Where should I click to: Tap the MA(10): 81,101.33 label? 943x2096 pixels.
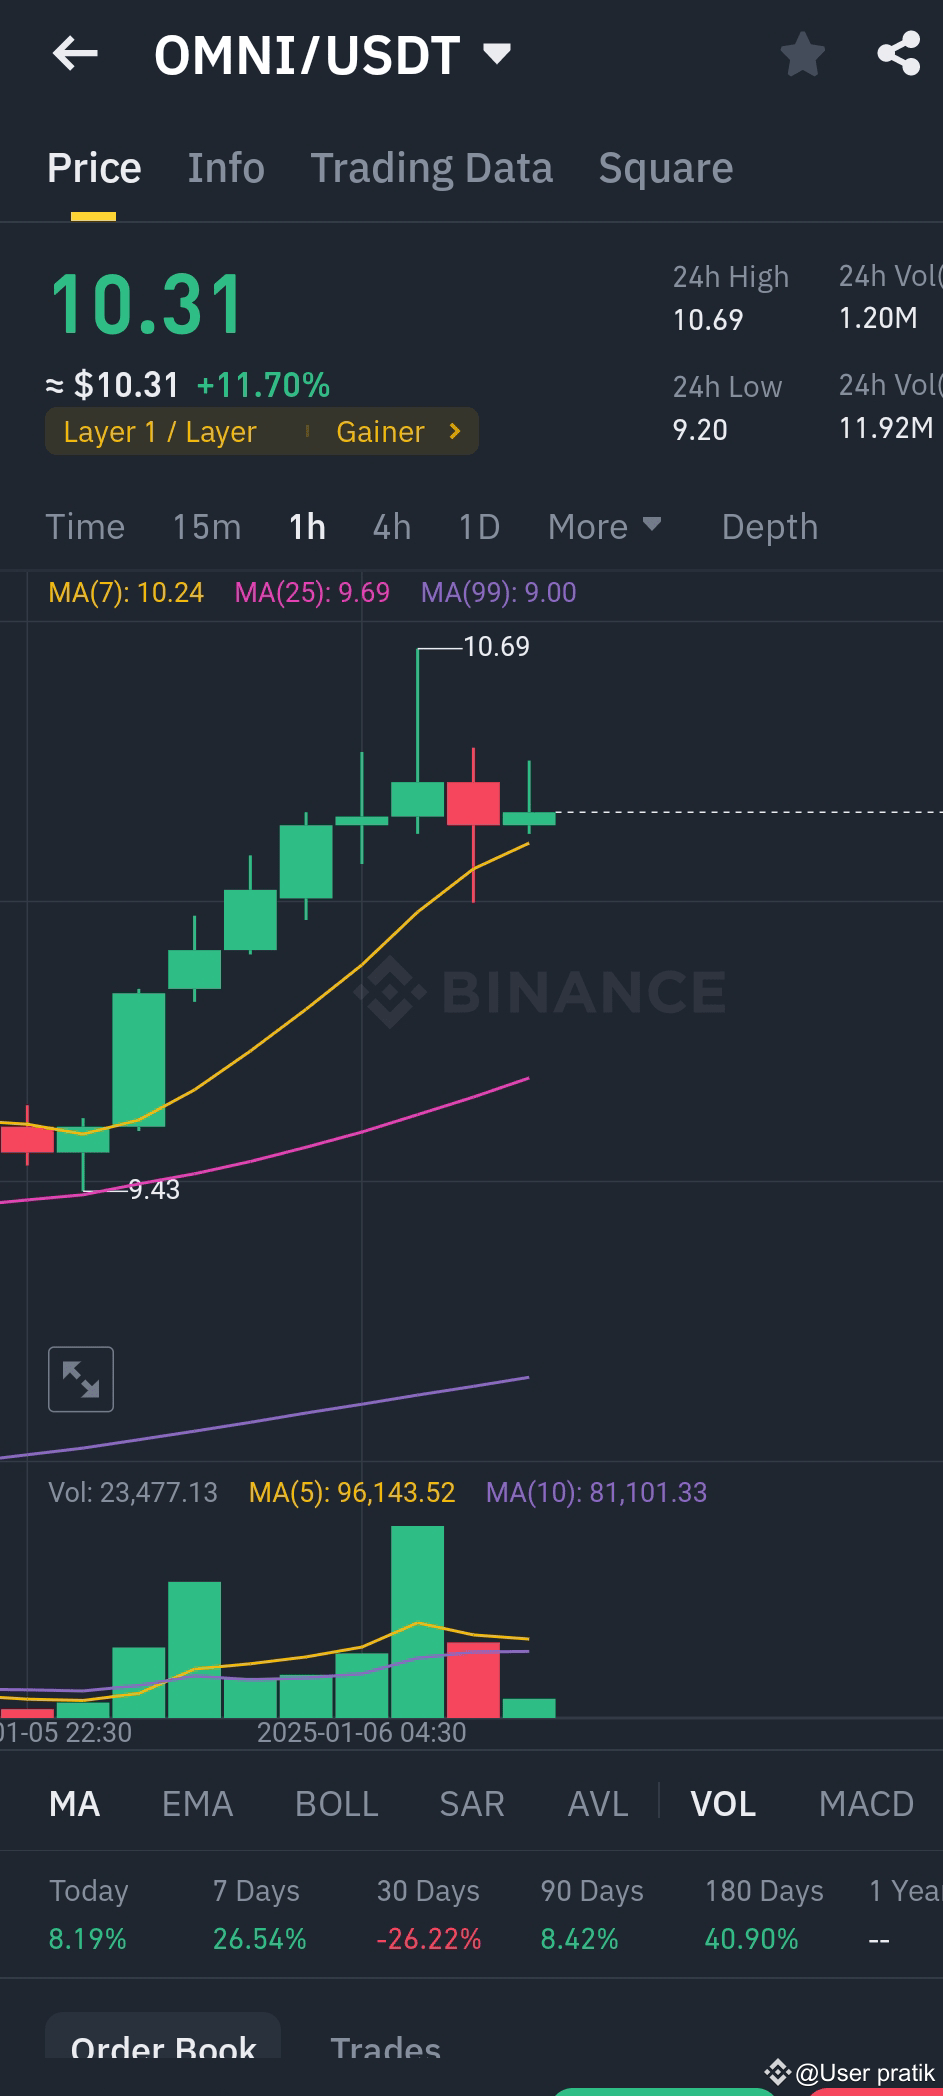[x=596, y=1492]
